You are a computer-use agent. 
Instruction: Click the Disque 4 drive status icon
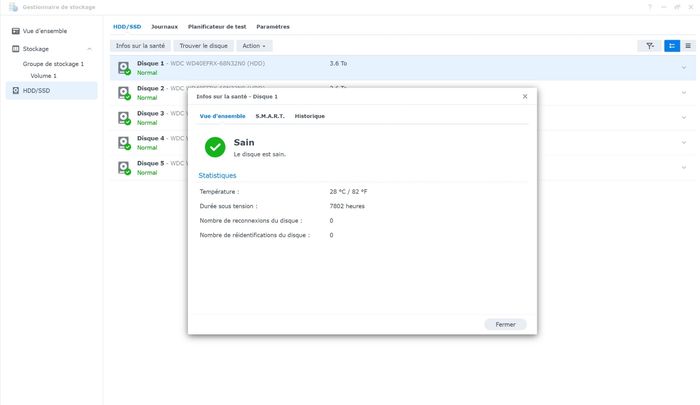pos(124,143)
